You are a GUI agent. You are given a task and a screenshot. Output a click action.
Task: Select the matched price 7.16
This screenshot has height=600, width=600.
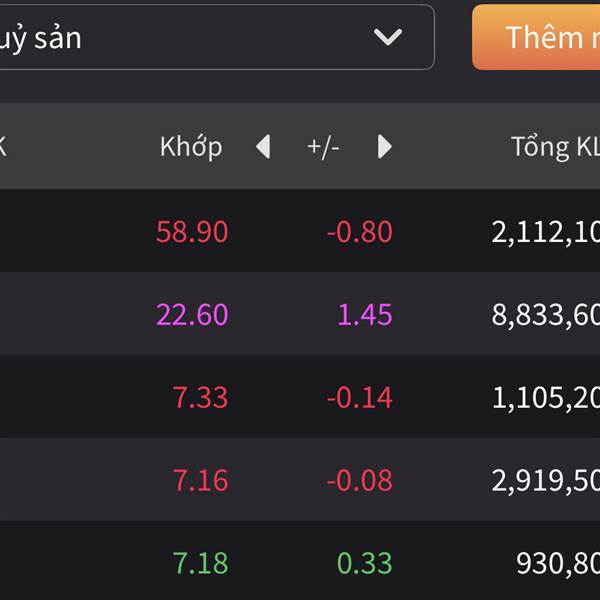[201, 480]
